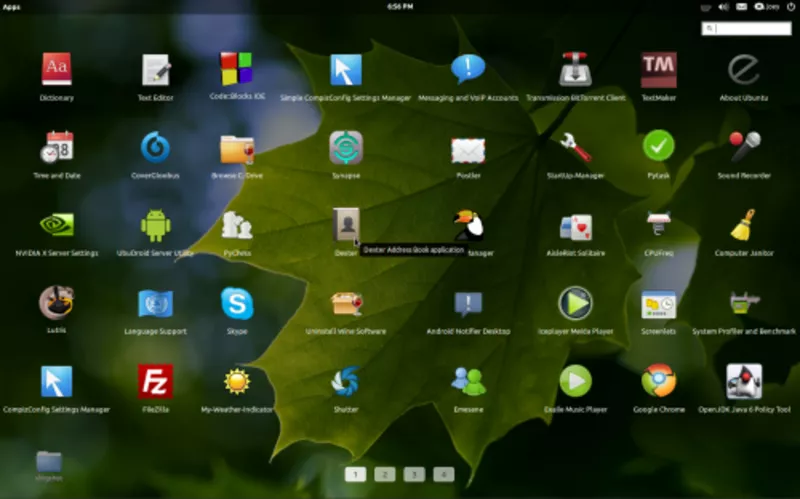Screen dimensions: 800x499
Task: Open the TextMaker app
Action: pos(659,69)
